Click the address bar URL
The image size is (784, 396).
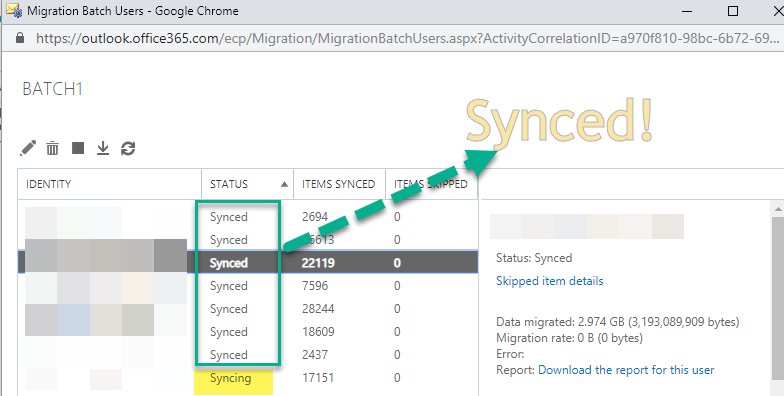(408, 38)
